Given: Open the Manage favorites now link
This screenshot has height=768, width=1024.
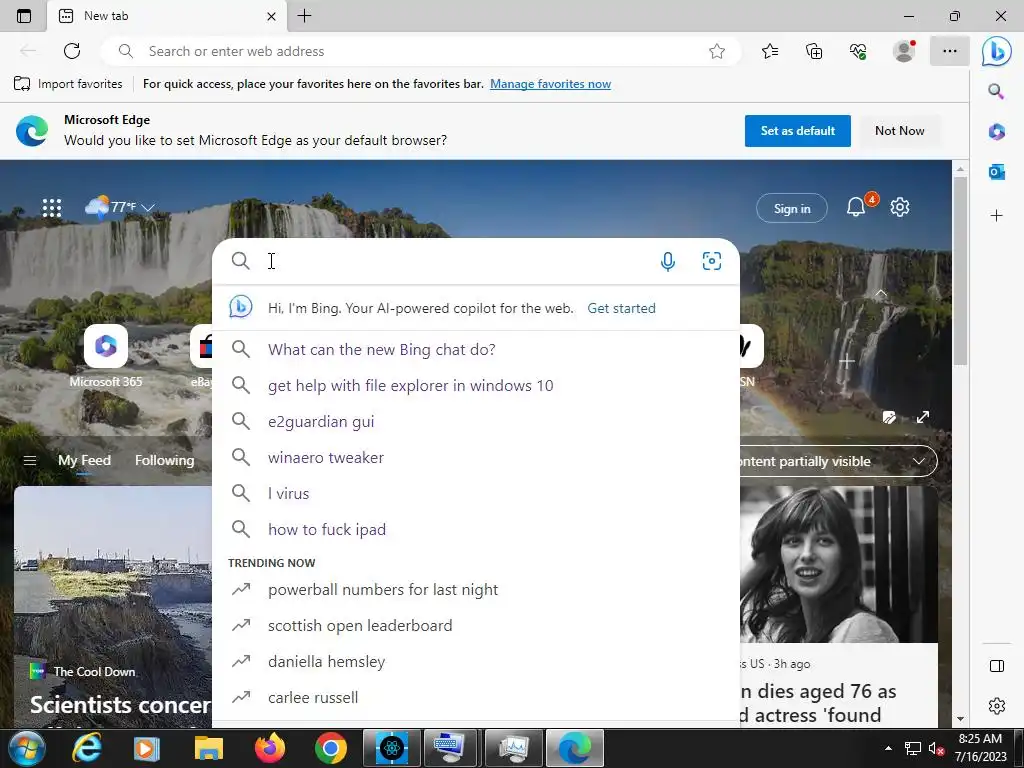Looking at the screenshot, I should click(551, 84).
